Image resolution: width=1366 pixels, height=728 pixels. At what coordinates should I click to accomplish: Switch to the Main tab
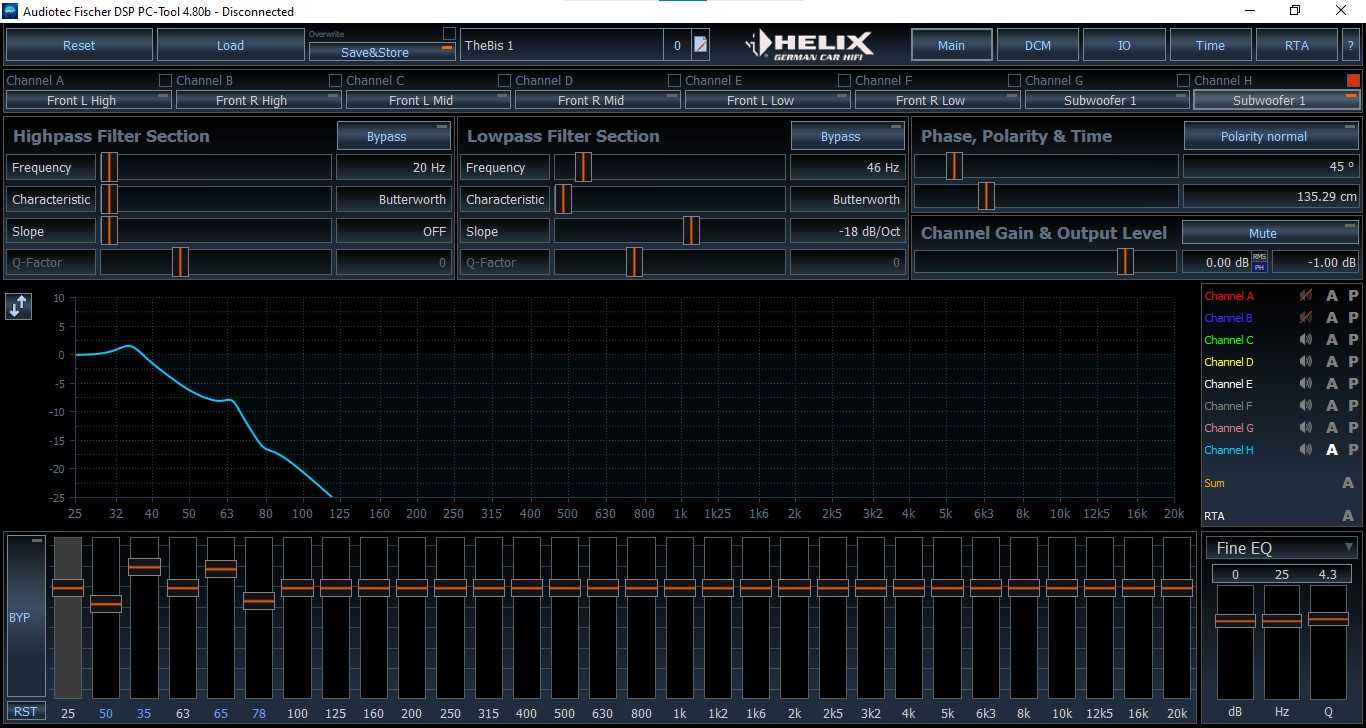(x=952, y=45)
